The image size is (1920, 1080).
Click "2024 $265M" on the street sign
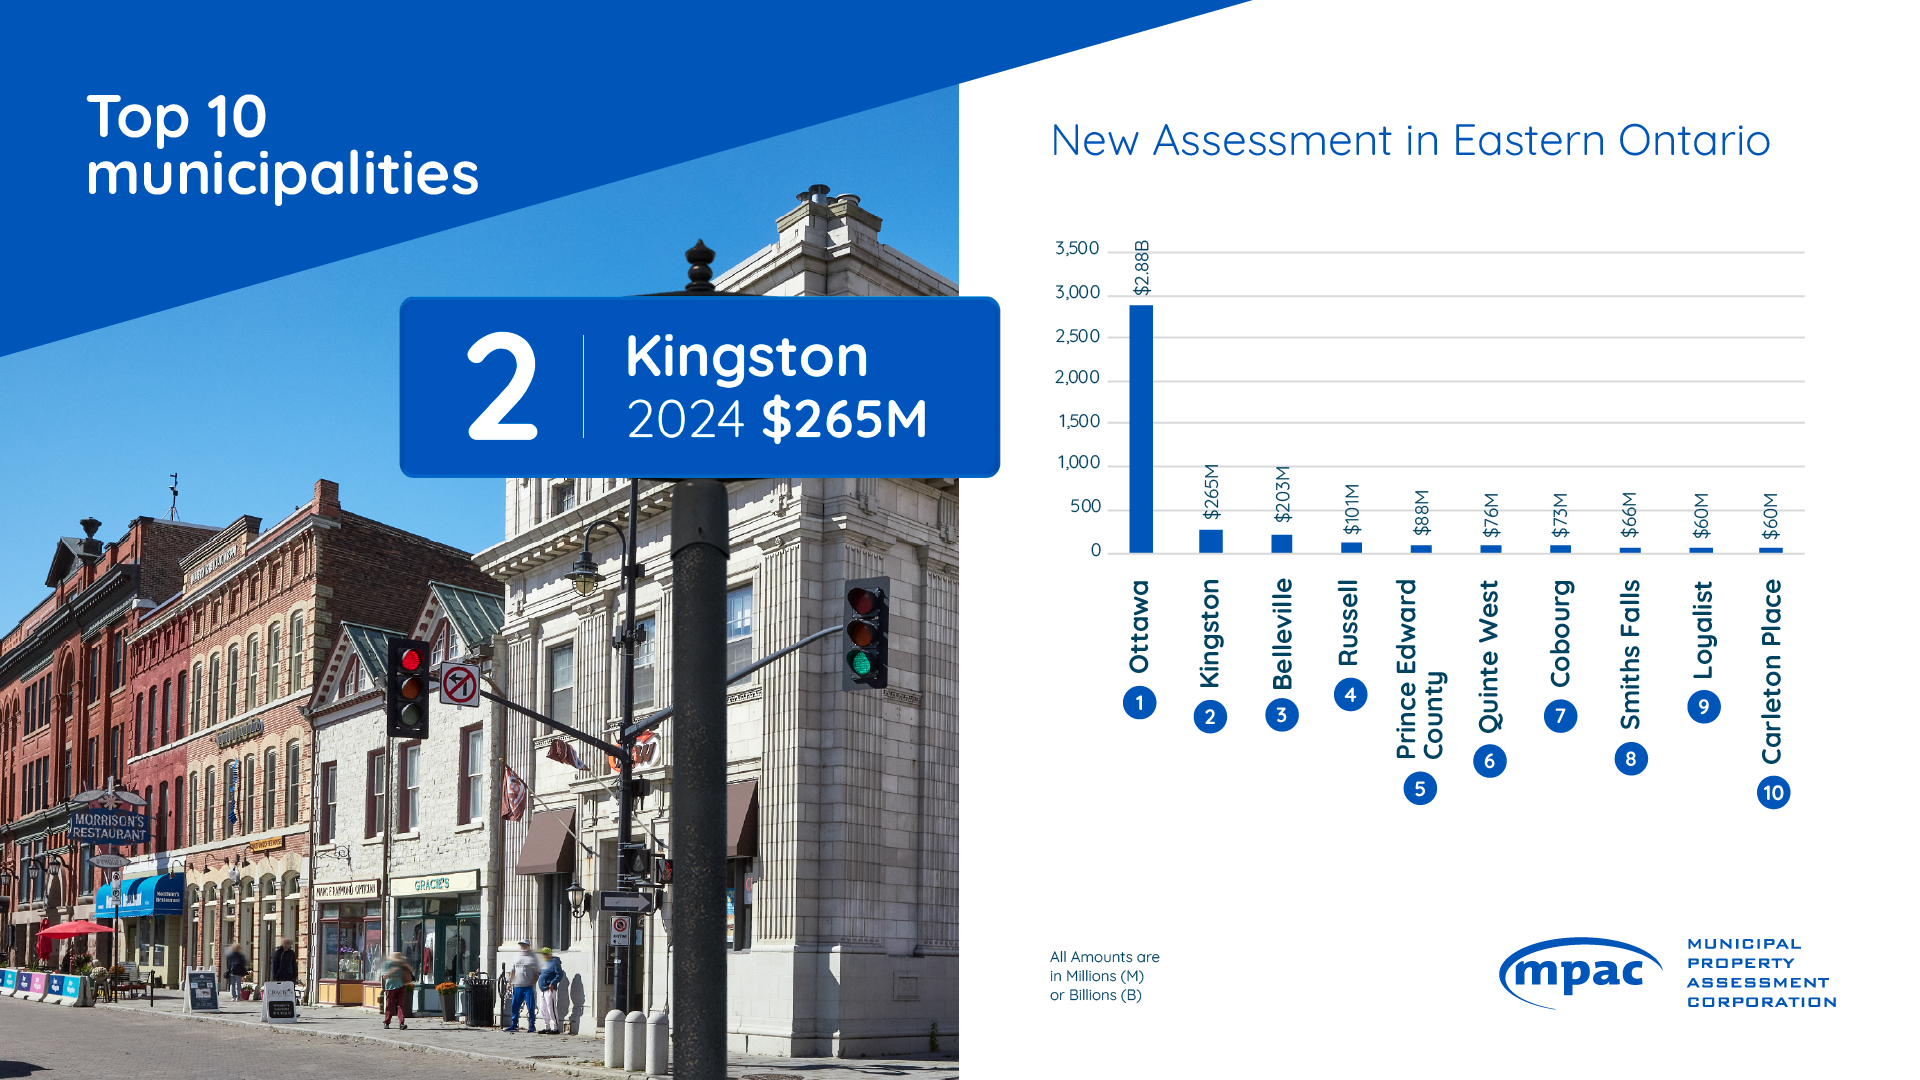777,419
